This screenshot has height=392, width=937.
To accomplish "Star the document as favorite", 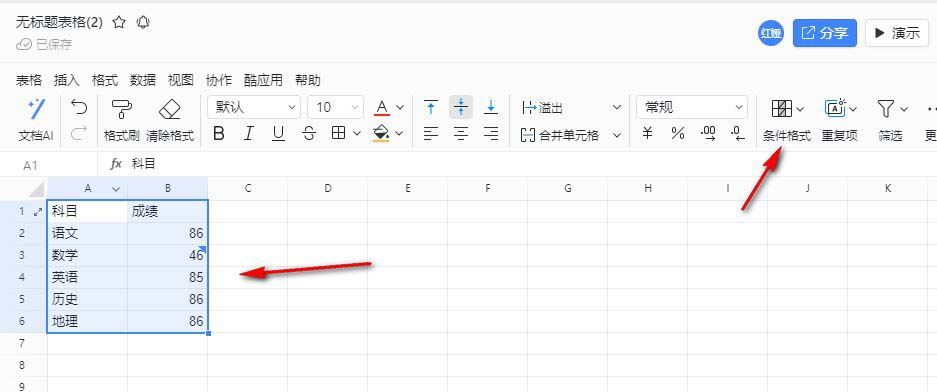I will pos(120,23).
